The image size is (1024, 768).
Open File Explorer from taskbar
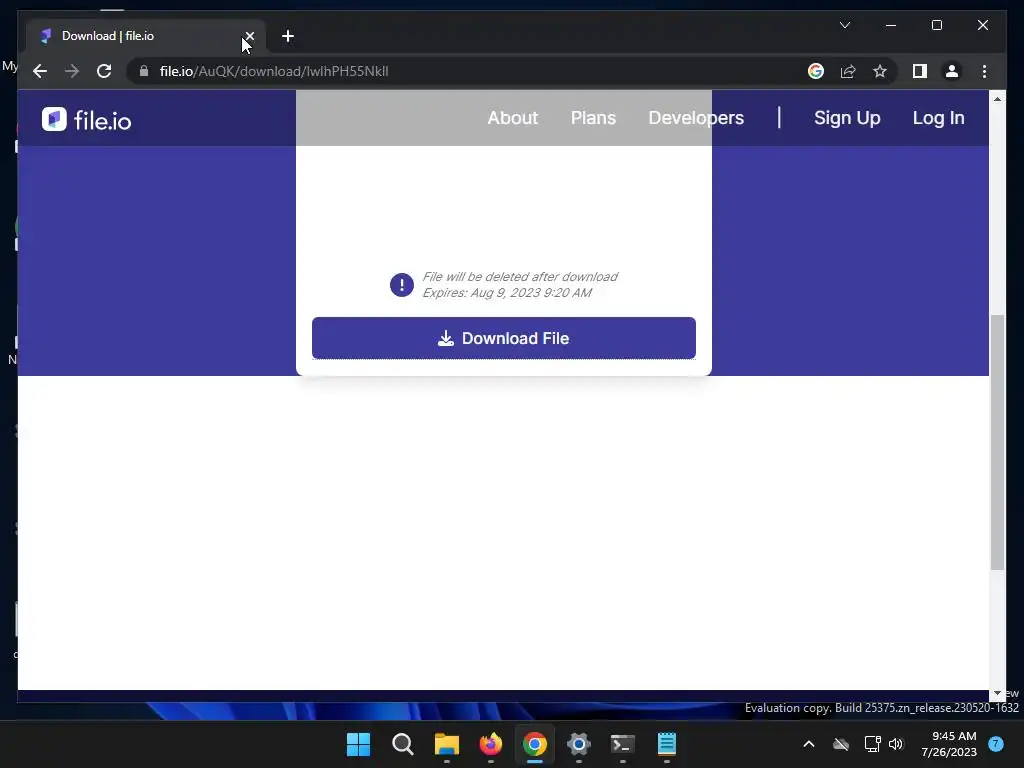pyautogui.click(x=447, y=744)
